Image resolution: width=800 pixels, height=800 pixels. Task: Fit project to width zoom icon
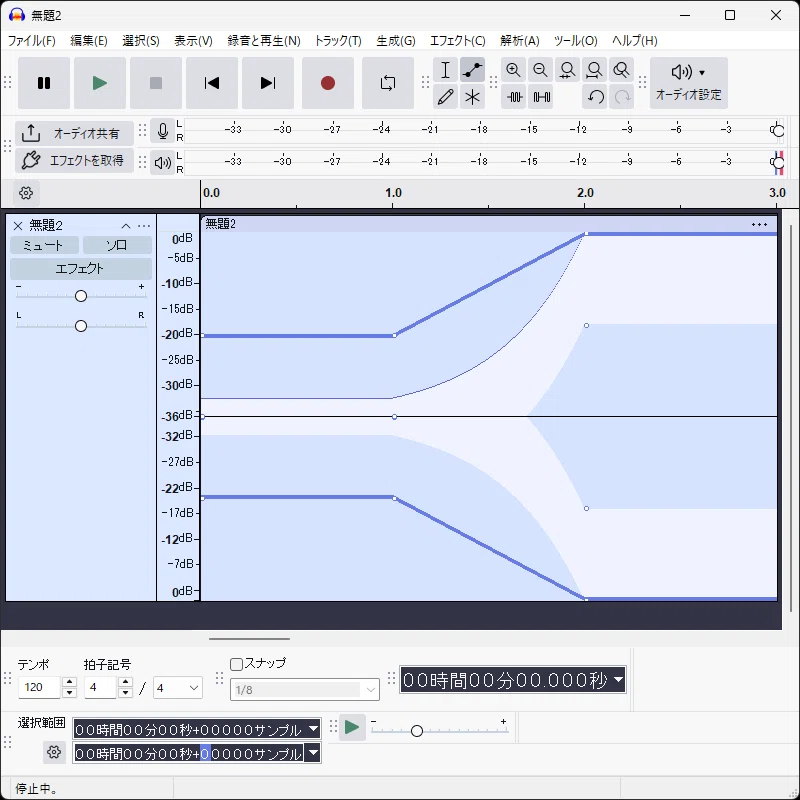(594, 70)
